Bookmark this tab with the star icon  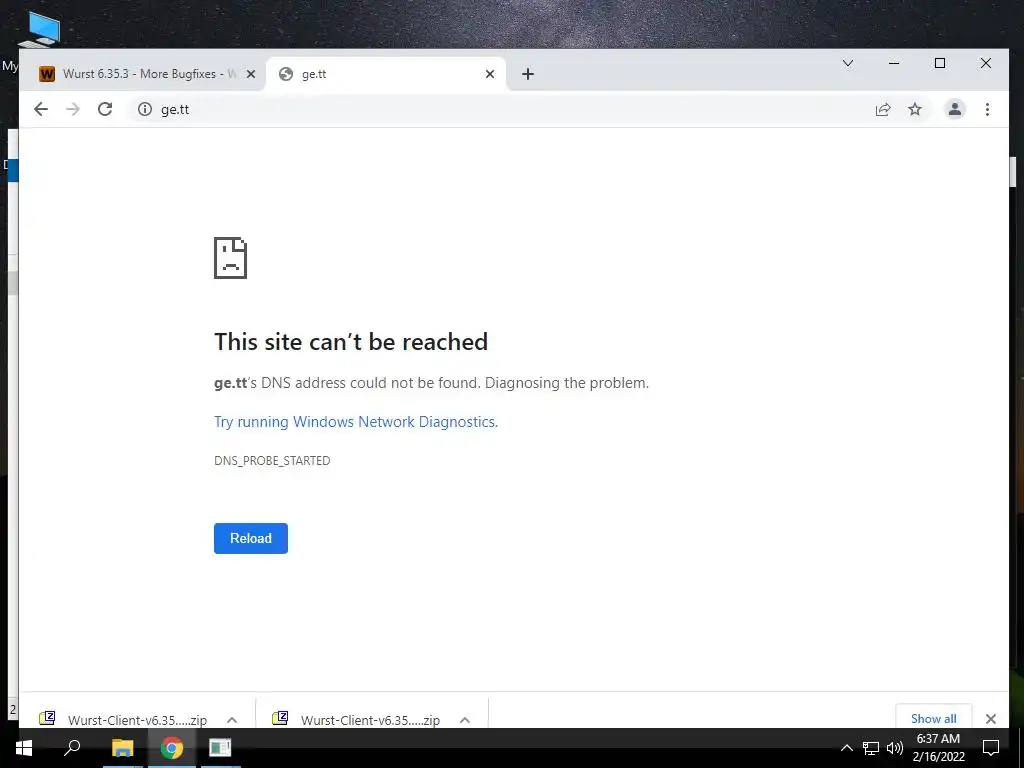click(x=915, y=109)
